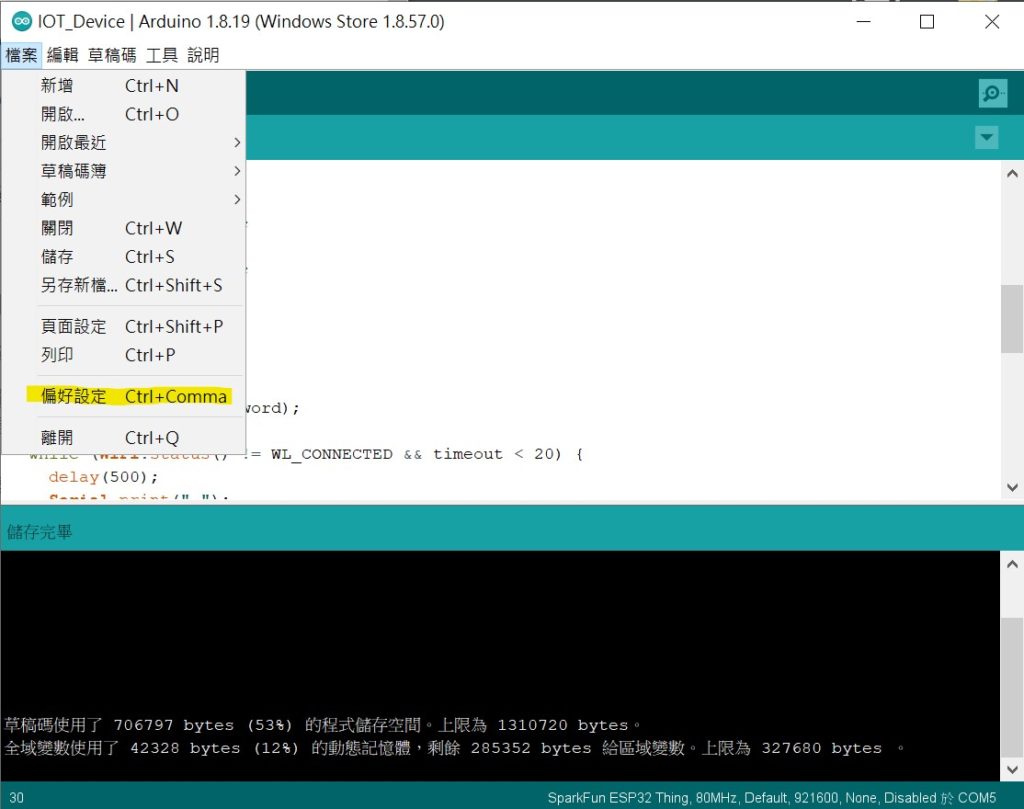Image resolution: width=1024 pixels, height=809 pixels.
Task: Choose 列印 (Ctrl+P) menu item
Action: [123, 355]
